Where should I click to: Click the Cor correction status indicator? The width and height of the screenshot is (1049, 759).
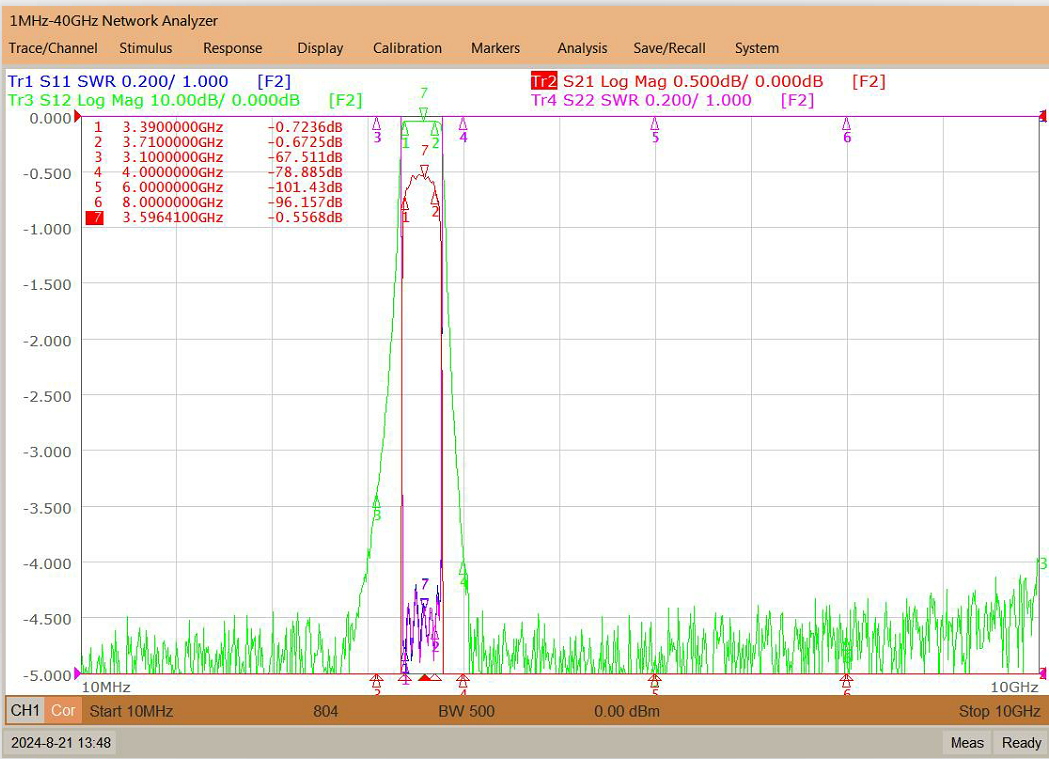point(64,710)
